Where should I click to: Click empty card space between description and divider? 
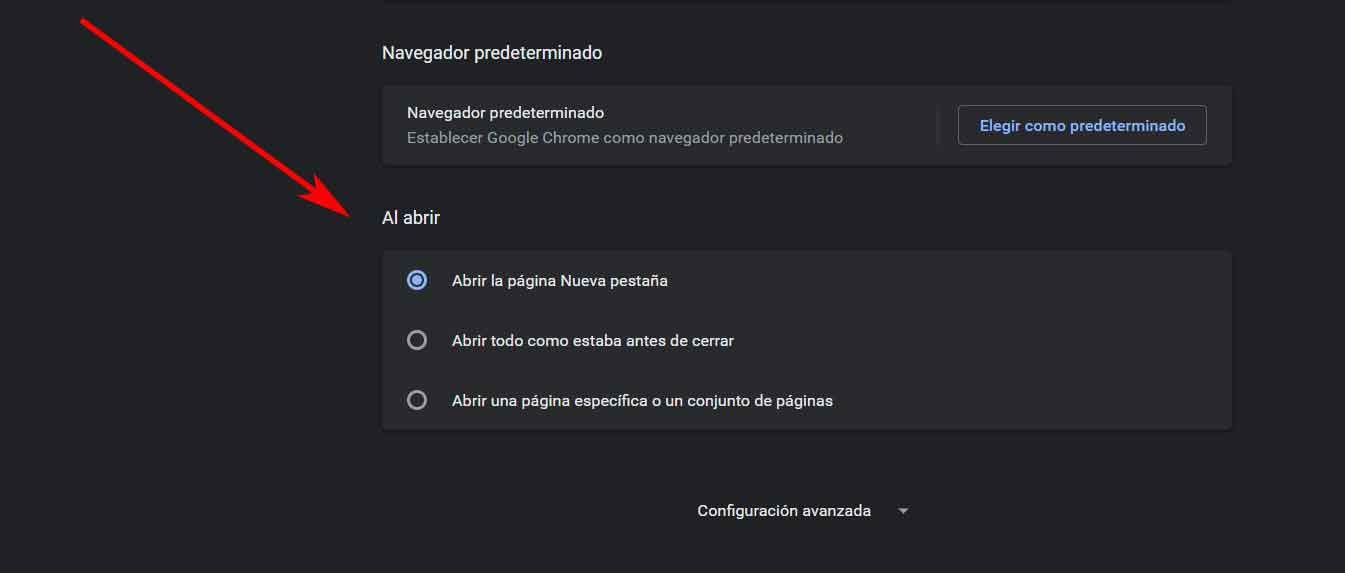pos(888,126)
